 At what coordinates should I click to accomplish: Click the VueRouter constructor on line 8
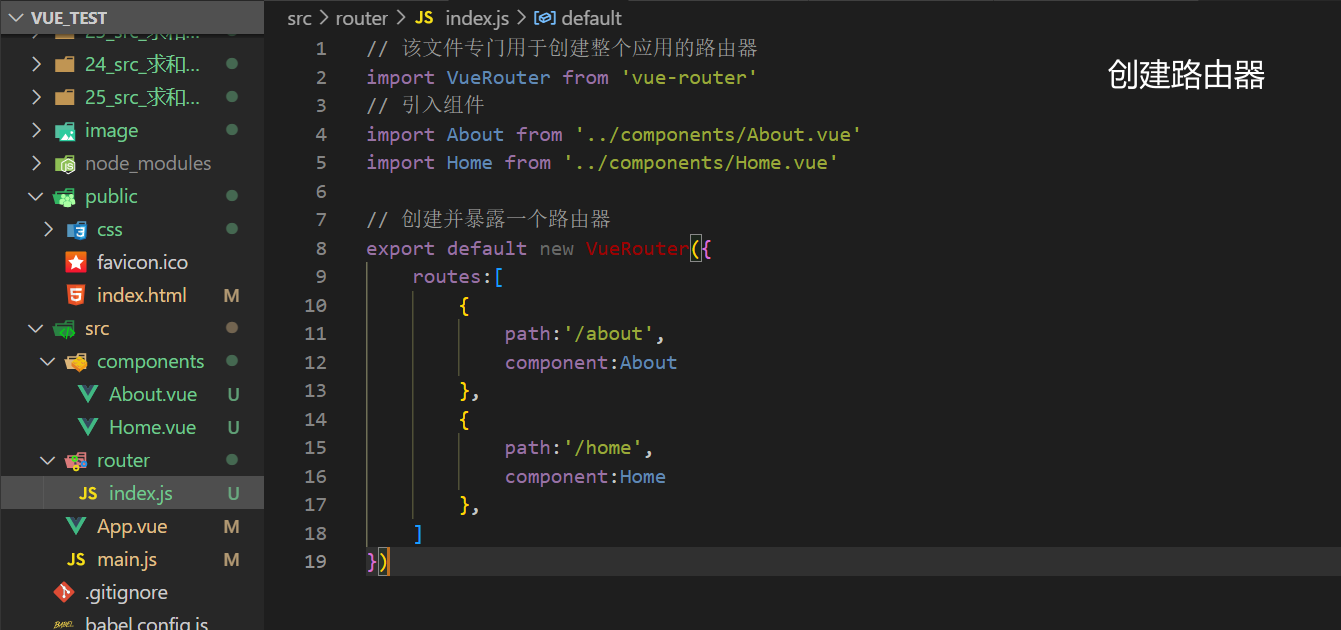pos(637,248)
